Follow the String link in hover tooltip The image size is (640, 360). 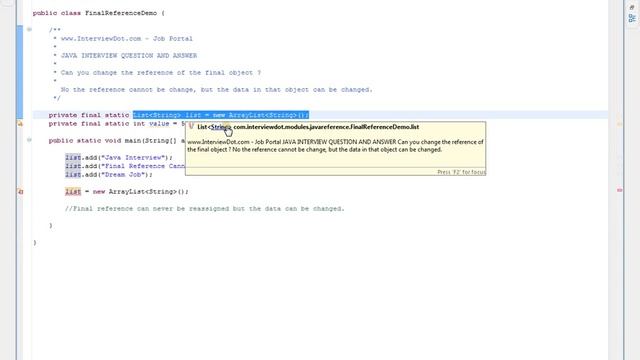(220, 127)
